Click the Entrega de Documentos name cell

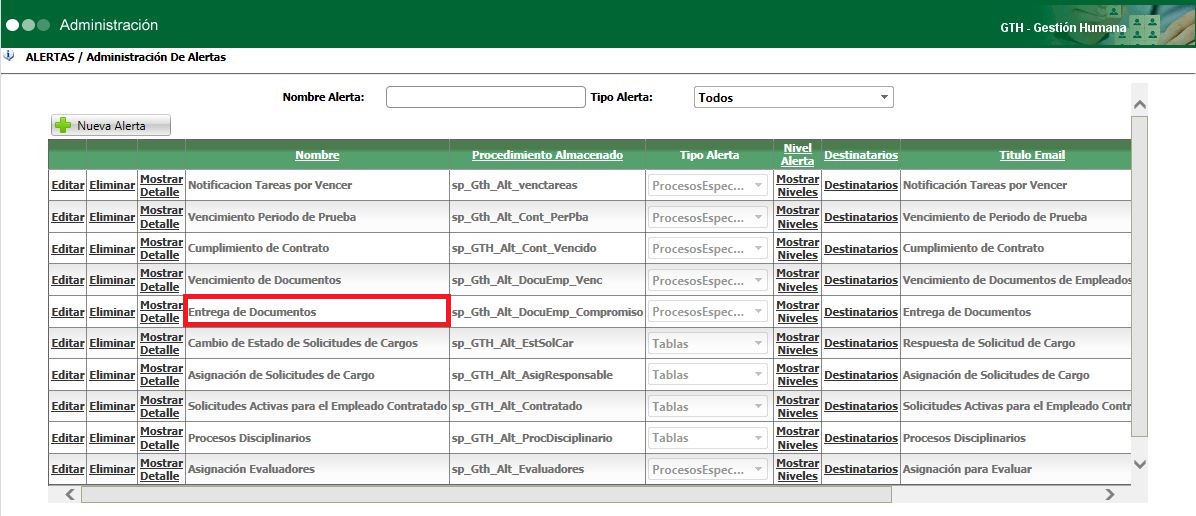317,312
